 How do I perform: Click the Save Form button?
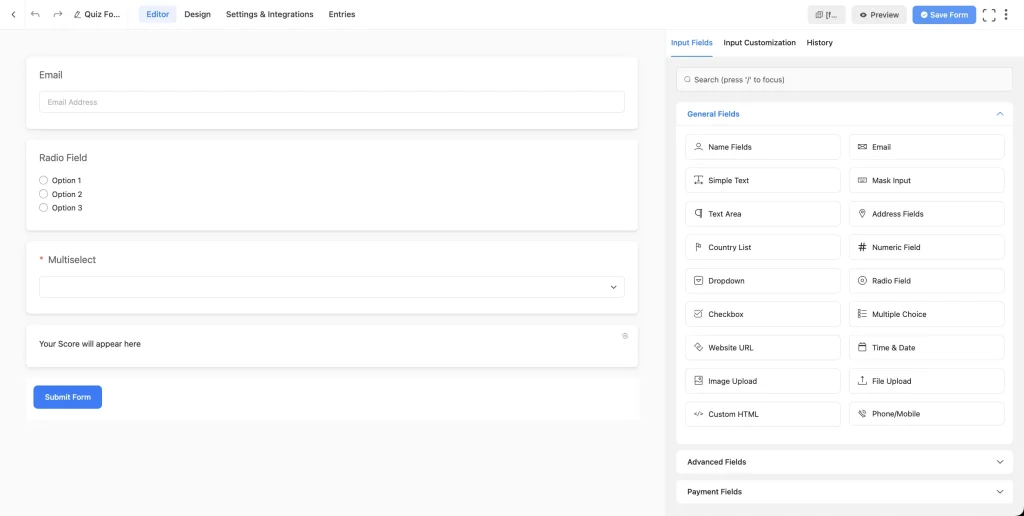pyautogui.click(x=944, y=15)
